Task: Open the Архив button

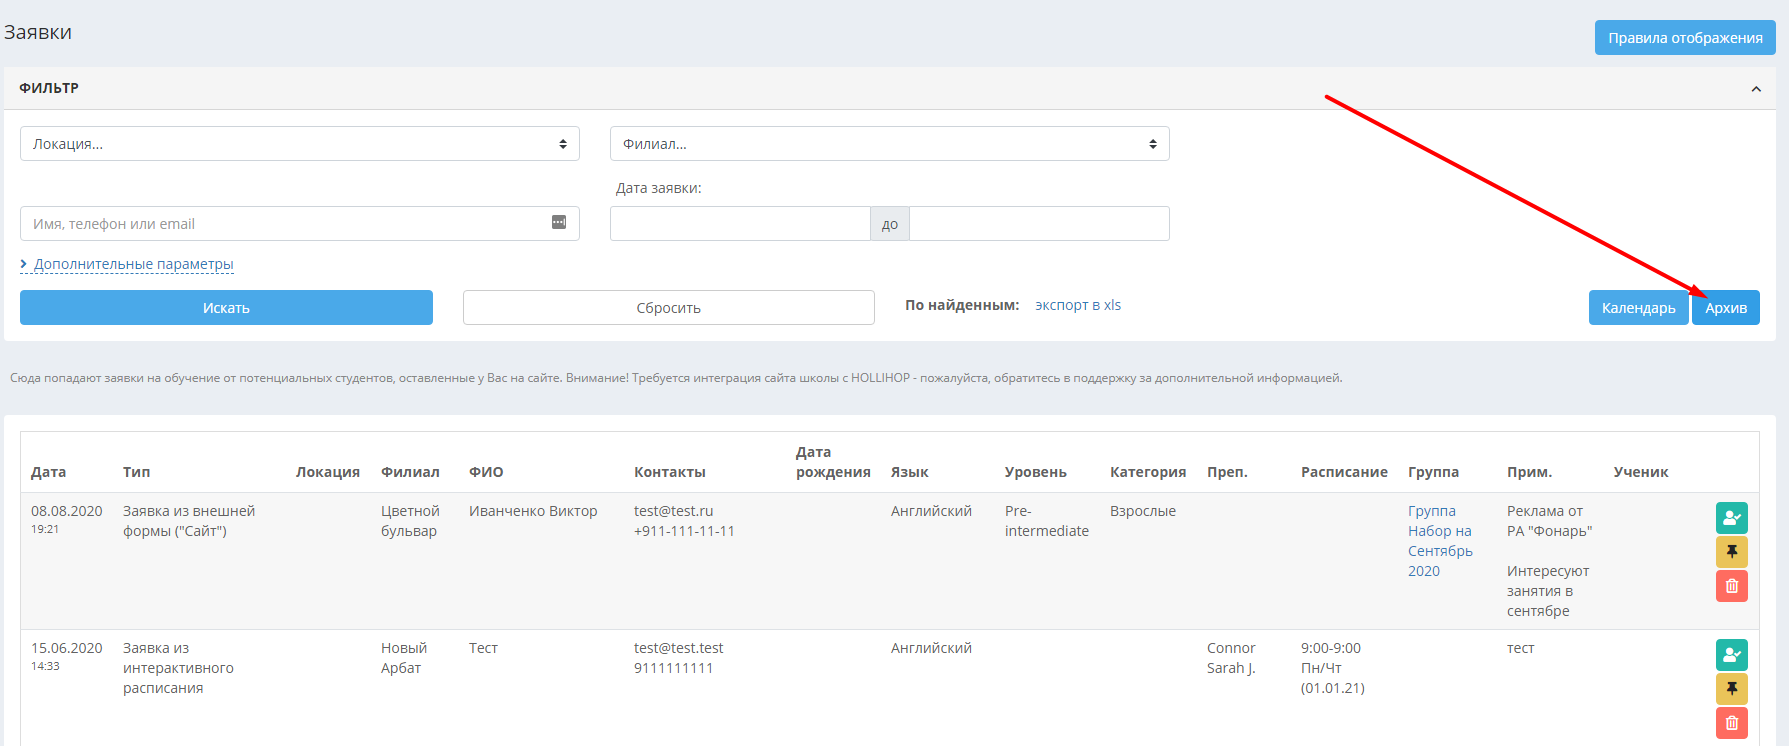Action: coord(1726,308)
